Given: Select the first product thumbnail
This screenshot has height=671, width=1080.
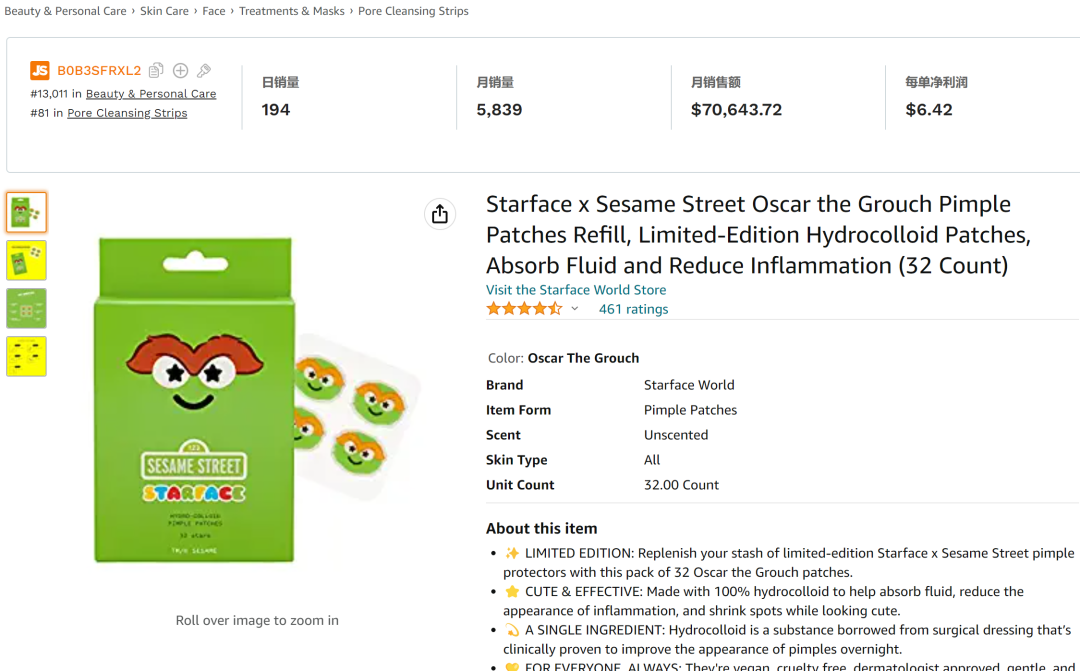Looking at the screenshot, I should 27,212.
